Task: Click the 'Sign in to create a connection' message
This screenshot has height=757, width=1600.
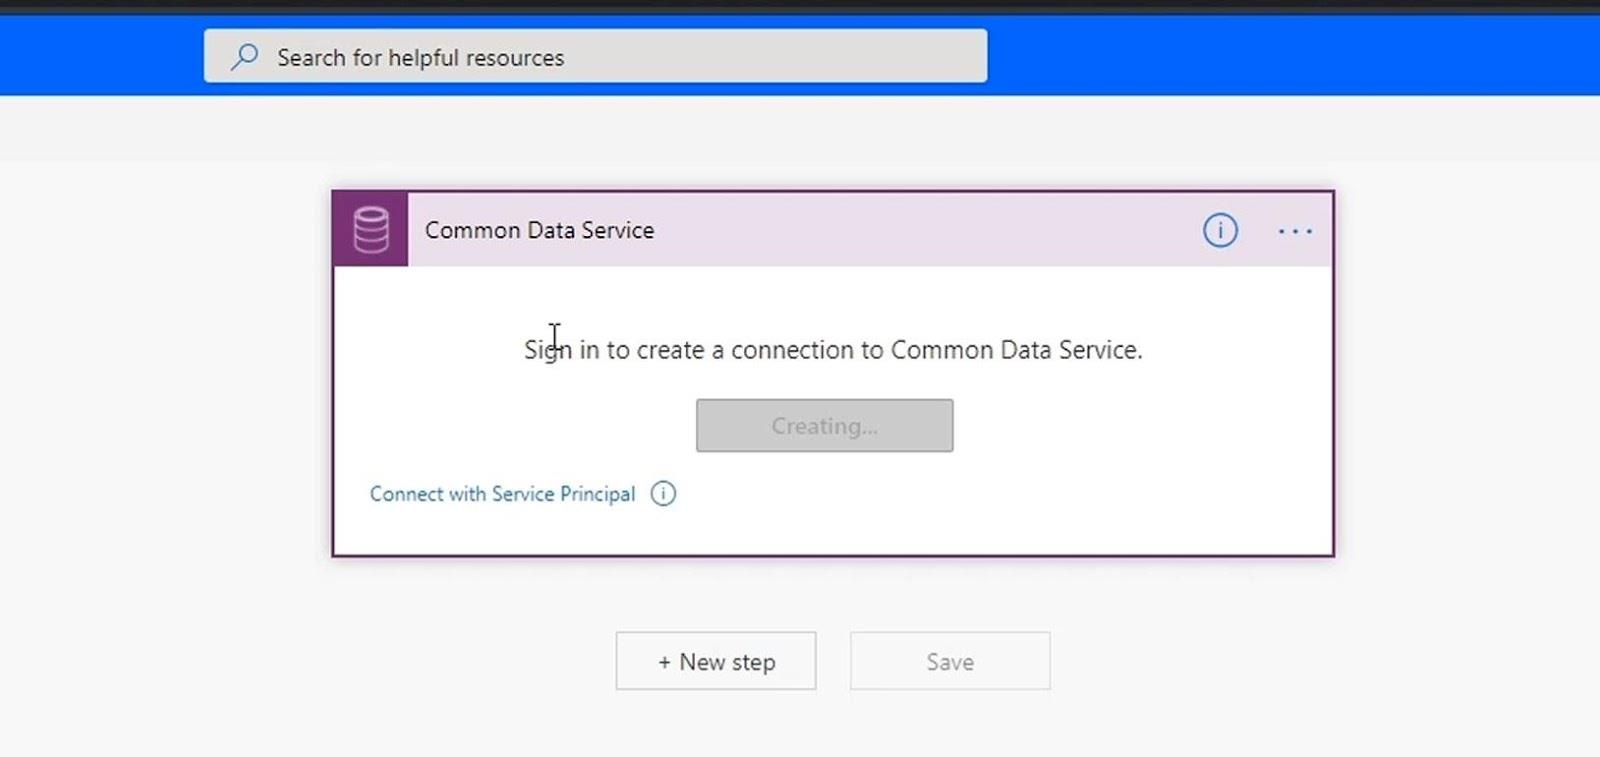Action: (x=833, y=350)
